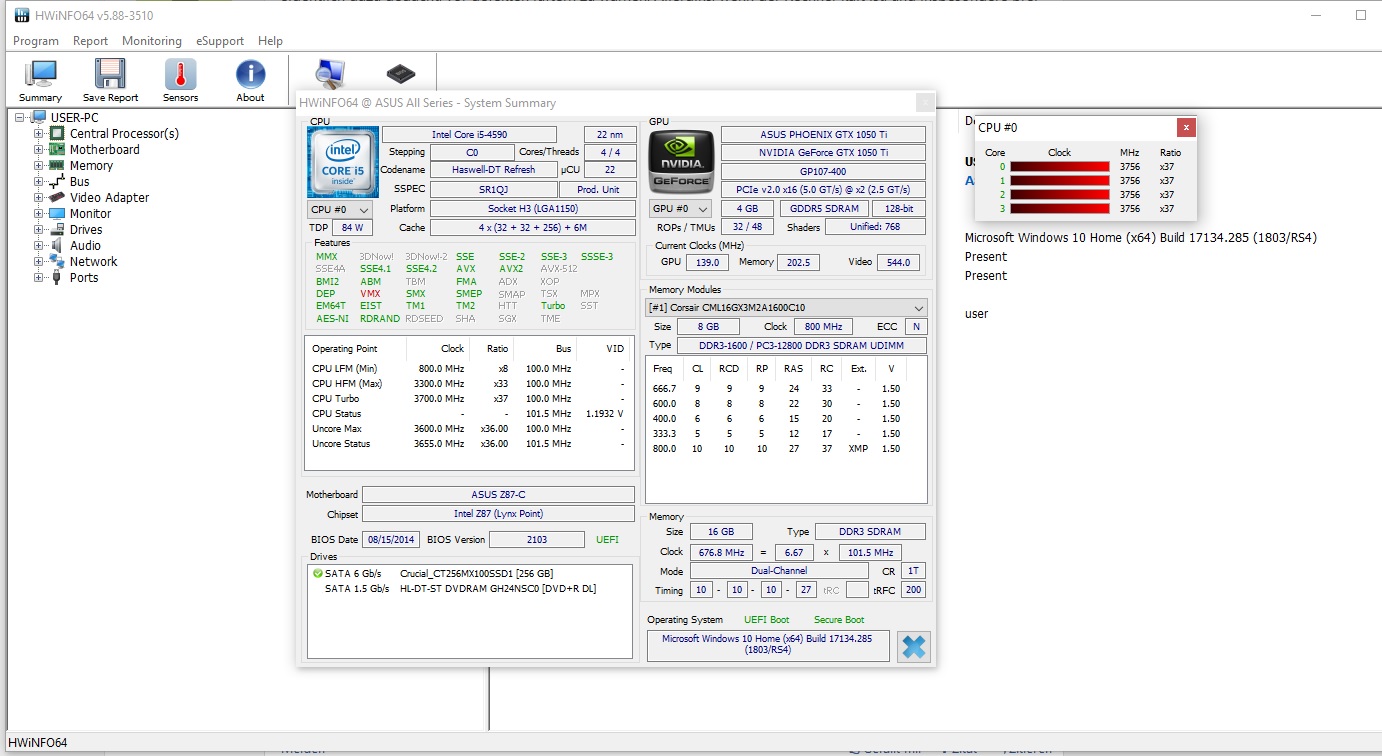Click core 3 clock bar
The width and height of the screenshot is (1382, 756).
[x=1060, y=209]
